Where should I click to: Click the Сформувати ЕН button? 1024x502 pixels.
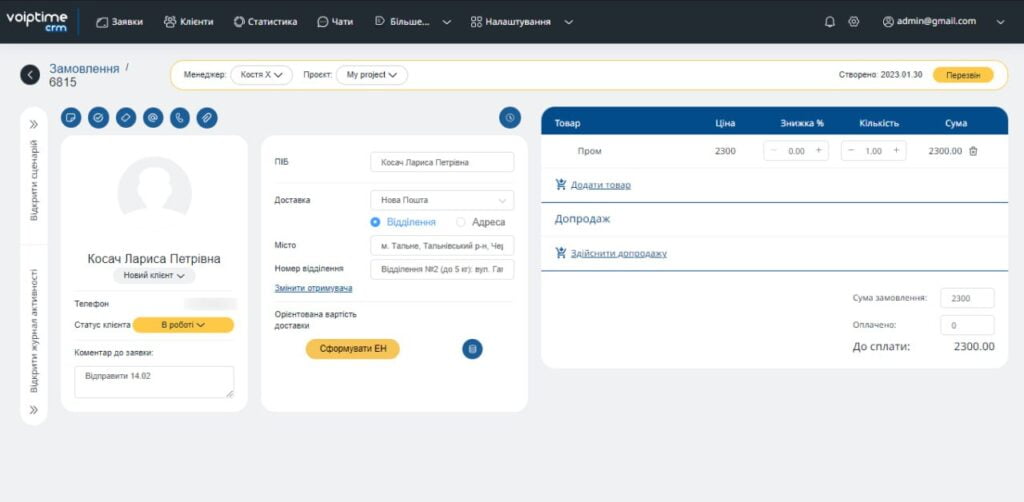(353, 349)
